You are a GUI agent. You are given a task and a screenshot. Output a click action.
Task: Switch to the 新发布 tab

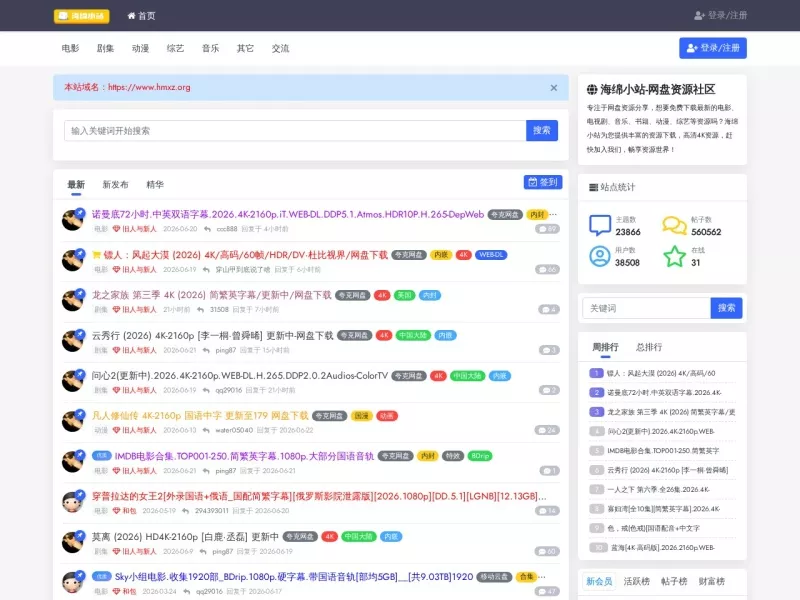115,185
